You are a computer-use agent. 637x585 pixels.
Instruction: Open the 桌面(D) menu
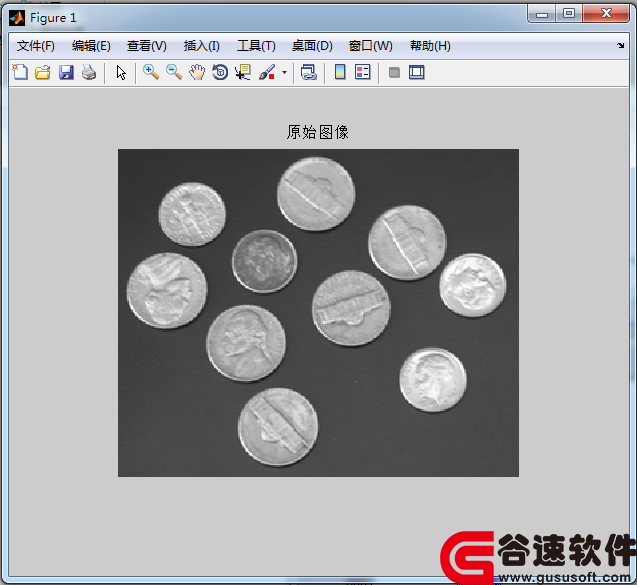click(312, 46)
